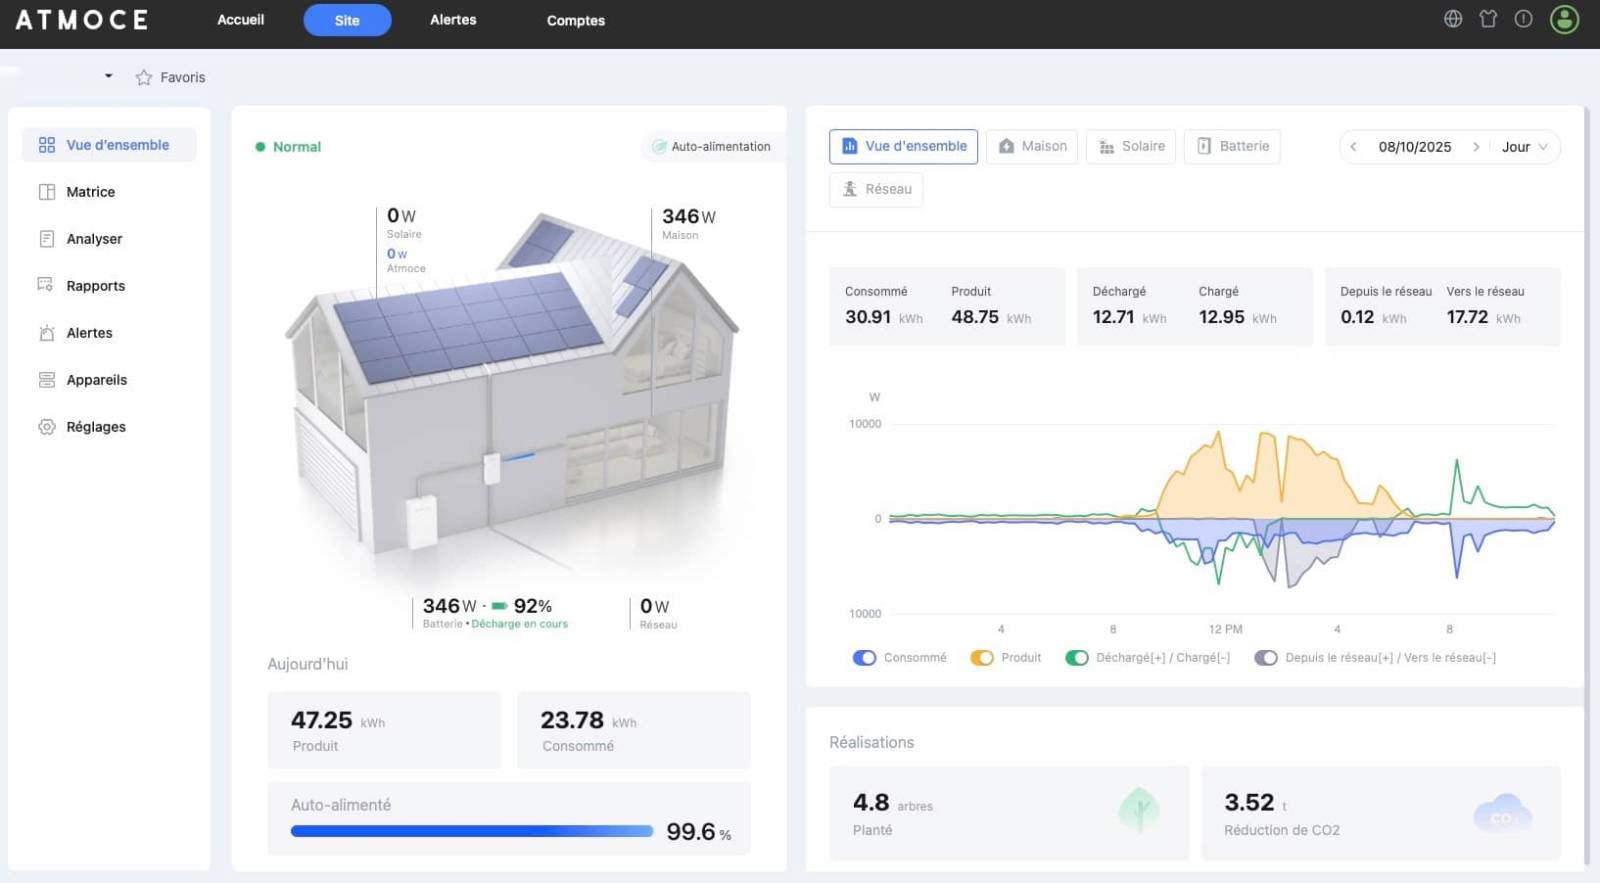Switch to the Alertes top menu

[x=453, y=20]
